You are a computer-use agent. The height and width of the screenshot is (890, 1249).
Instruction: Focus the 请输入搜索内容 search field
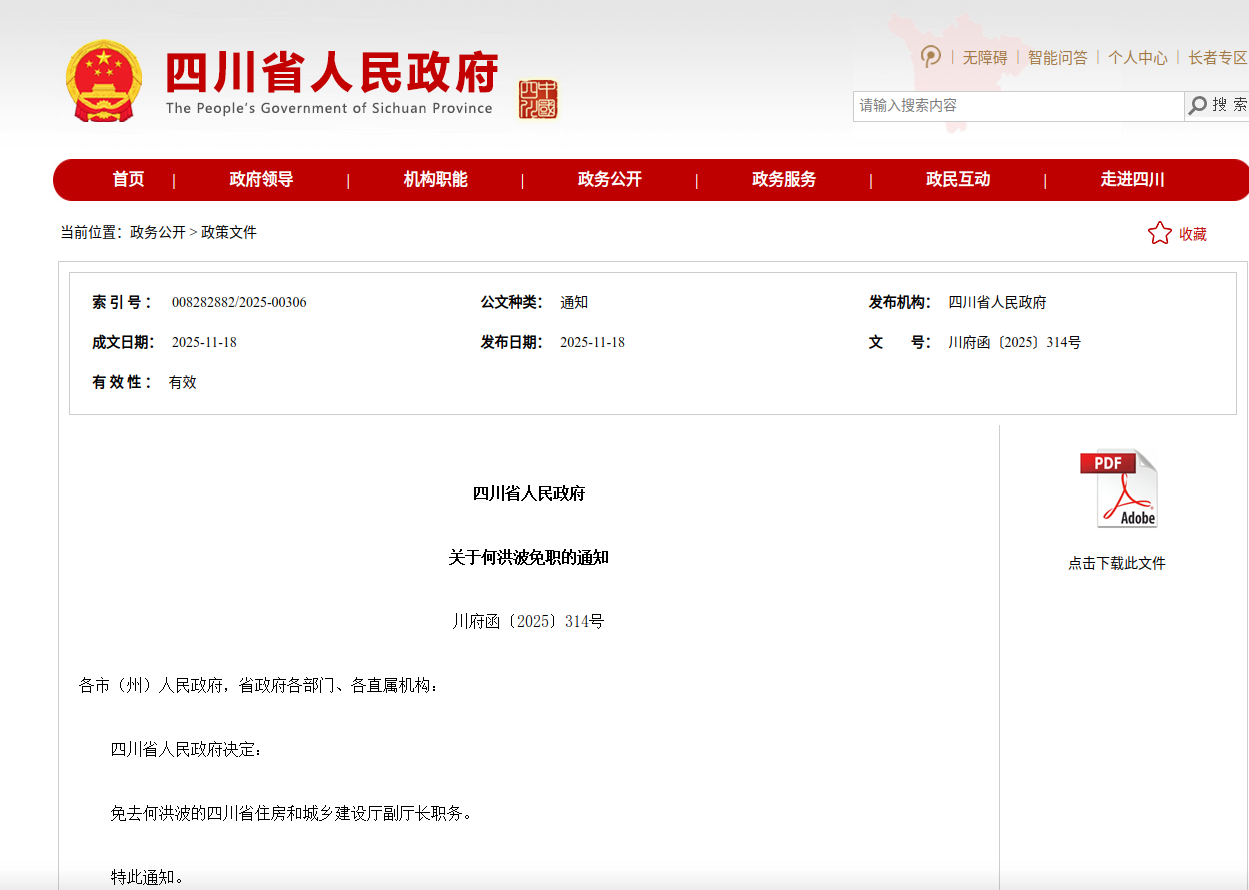coord(1018,106)
